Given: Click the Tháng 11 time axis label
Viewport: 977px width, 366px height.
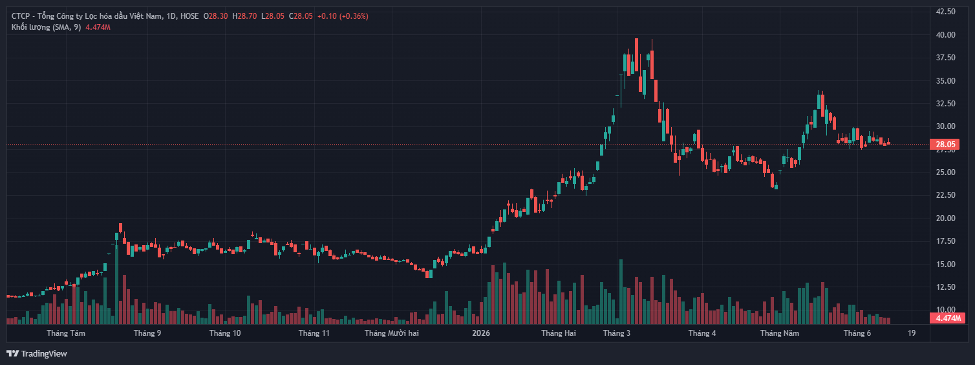Looking at the screenshot, I should click(314, 334).
